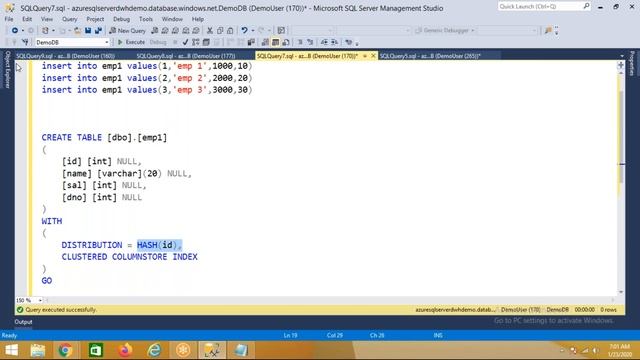640x360 pixels.
Task: Open Internet Explorer from the taskbar
Action: coord(154,350)
